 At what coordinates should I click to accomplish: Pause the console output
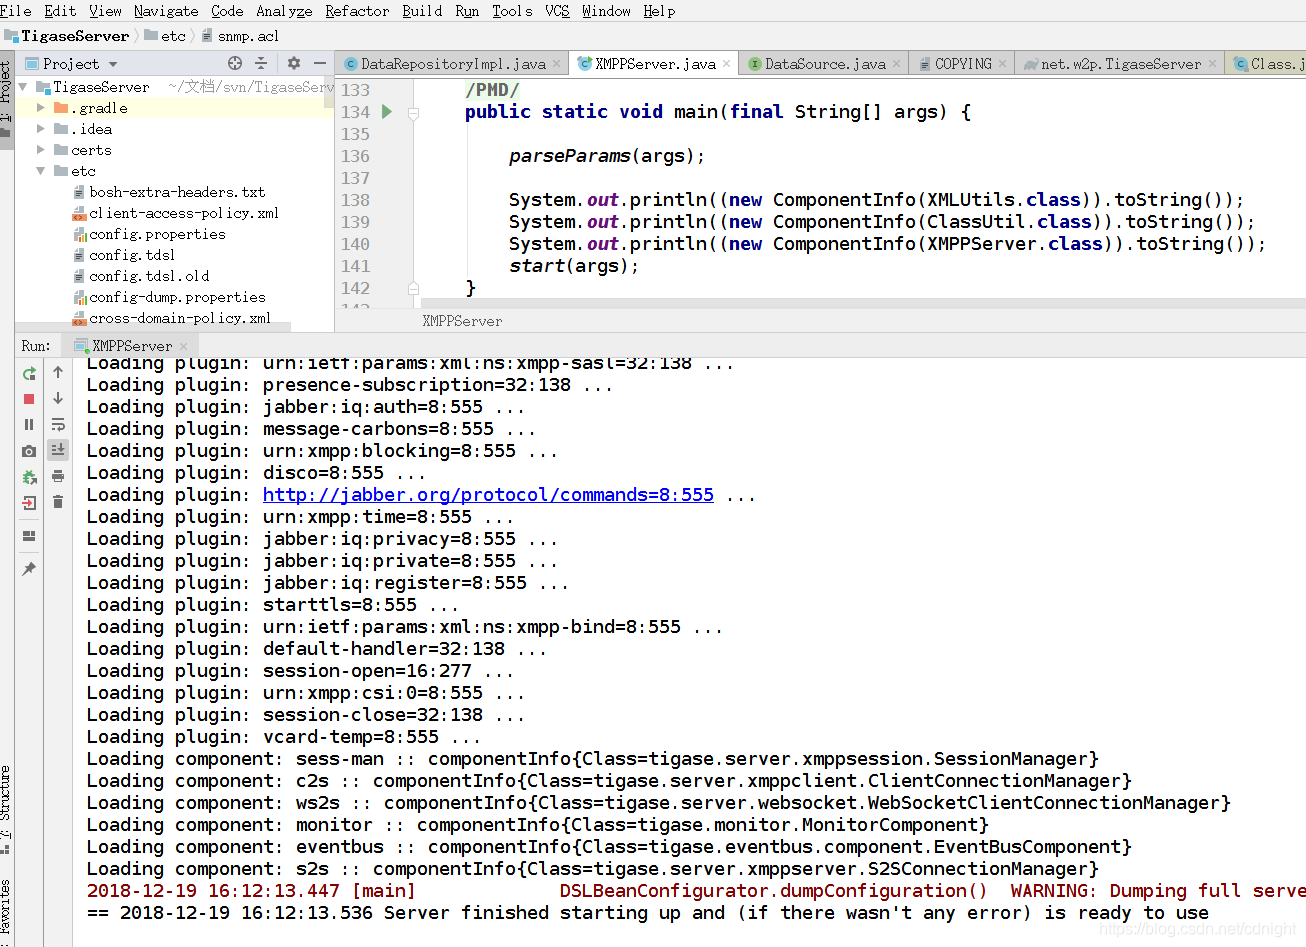pos(29,425)
